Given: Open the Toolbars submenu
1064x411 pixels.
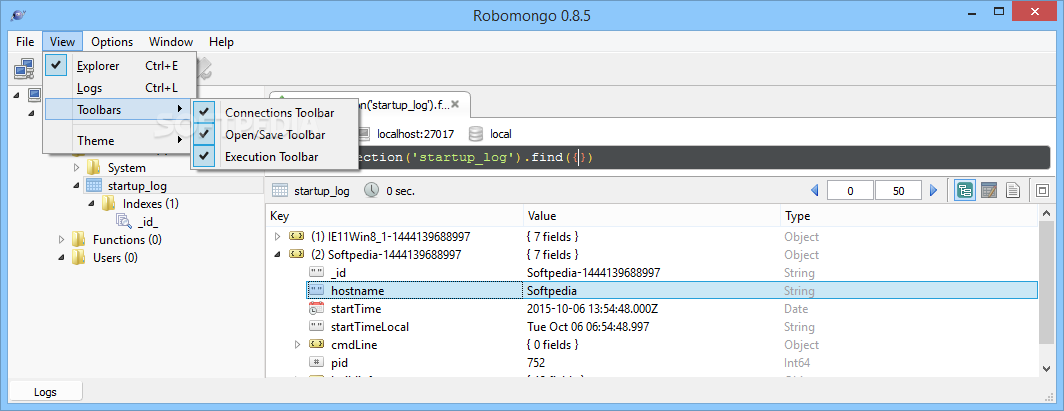Looking at the screenshot, I should click(x=120, y=109).
